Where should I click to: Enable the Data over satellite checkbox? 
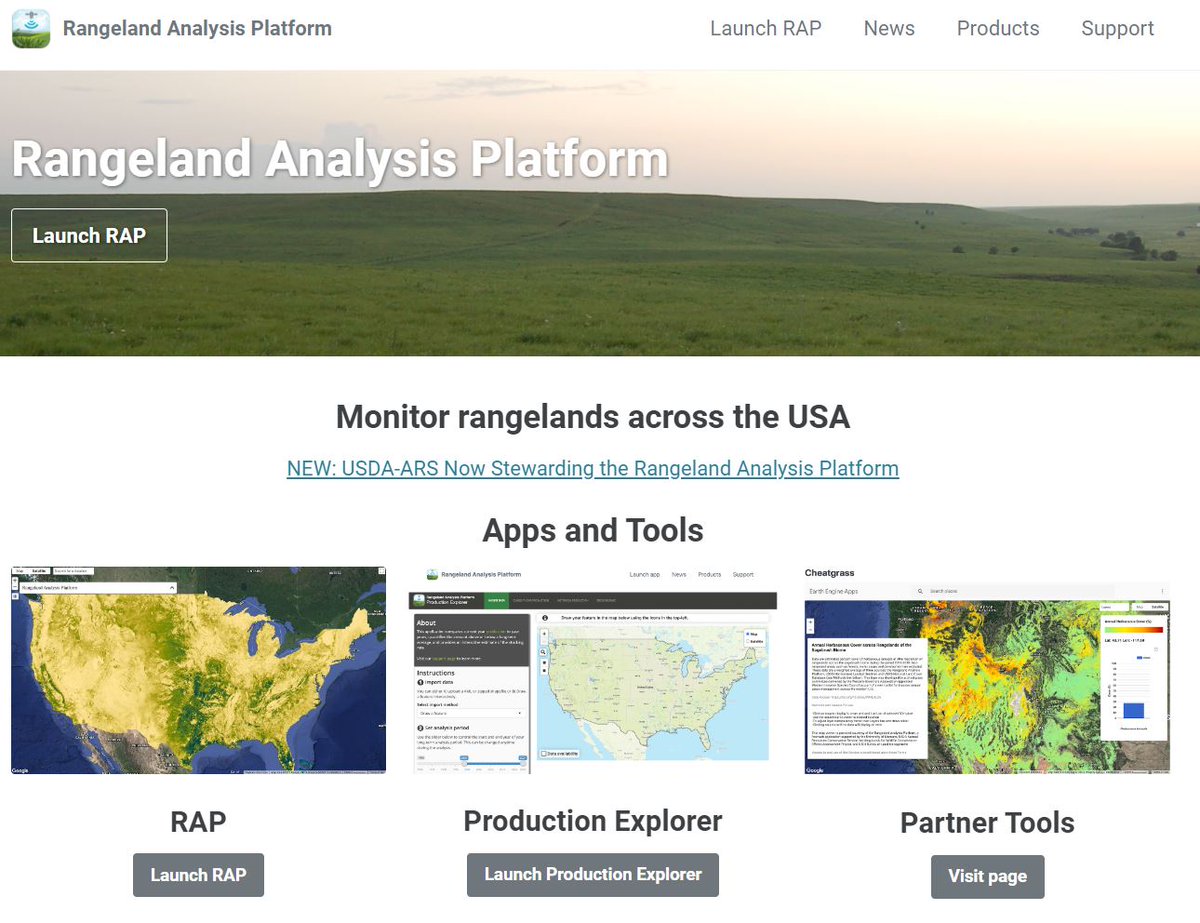(x=544, y=753)
